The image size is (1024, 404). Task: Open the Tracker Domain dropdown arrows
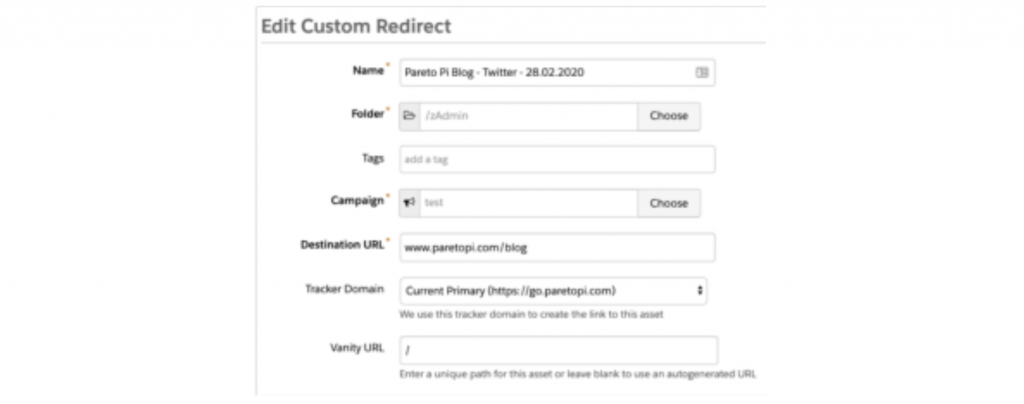point(700,290)
